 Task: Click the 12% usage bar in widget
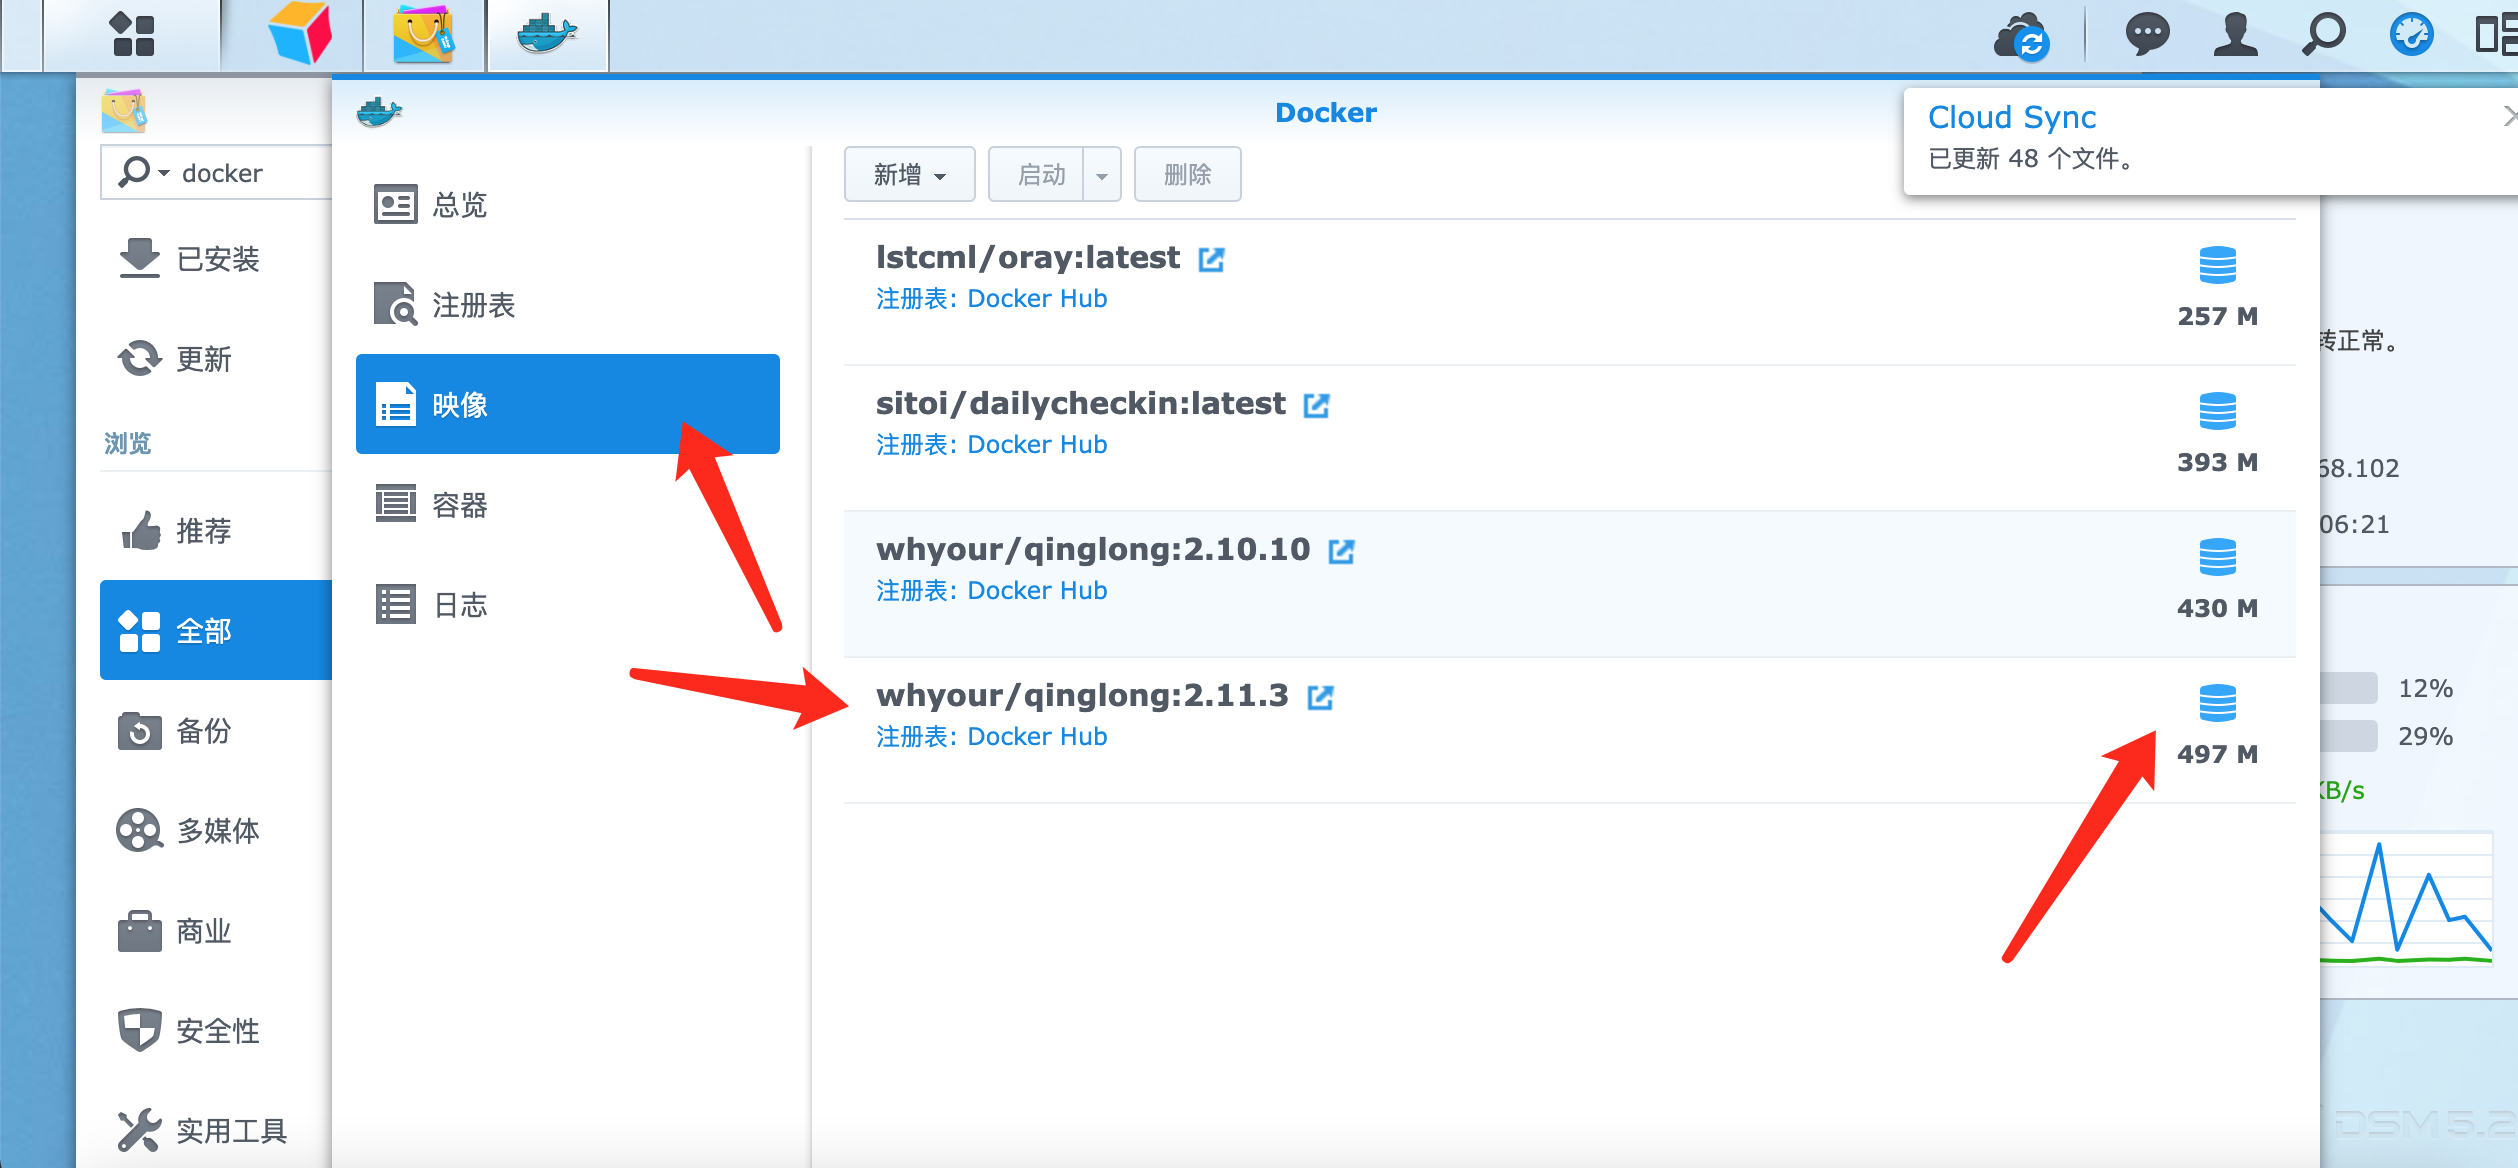(2348, 688)
